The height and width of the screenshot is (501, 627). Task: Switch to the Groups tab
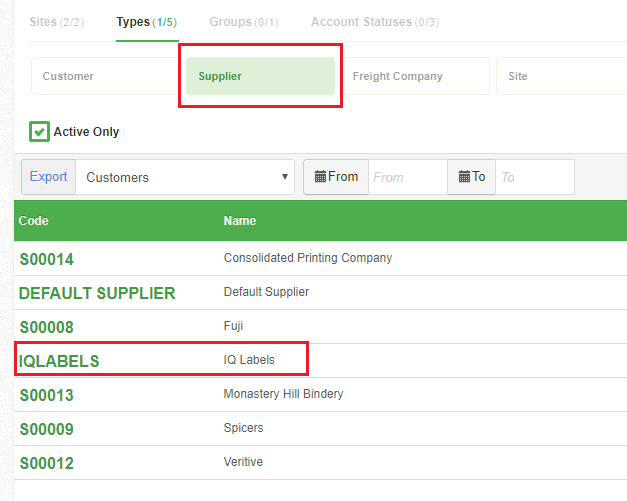(x=244, y=22)
